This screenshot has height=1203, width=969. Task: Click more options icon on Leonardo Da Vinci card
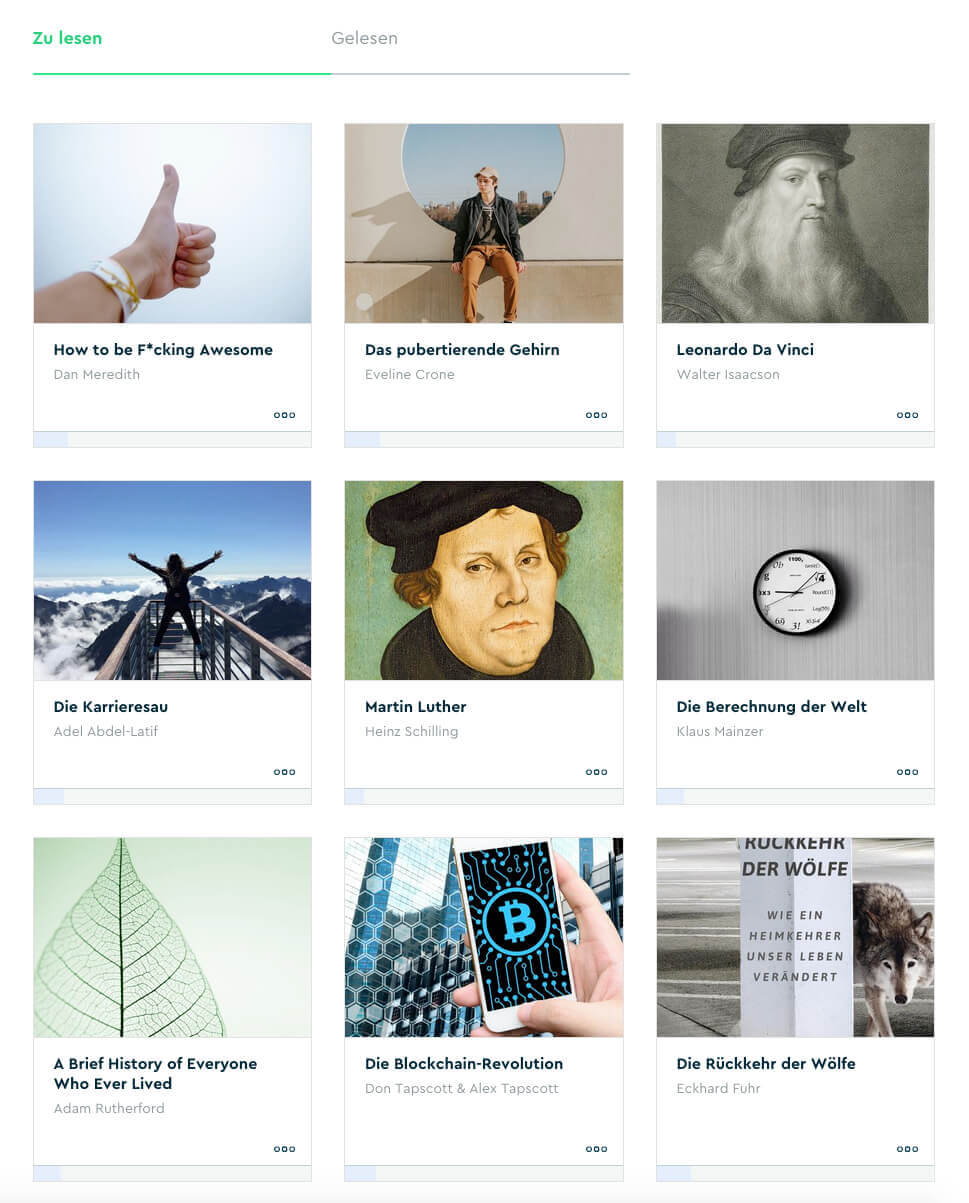pos(908,415)
